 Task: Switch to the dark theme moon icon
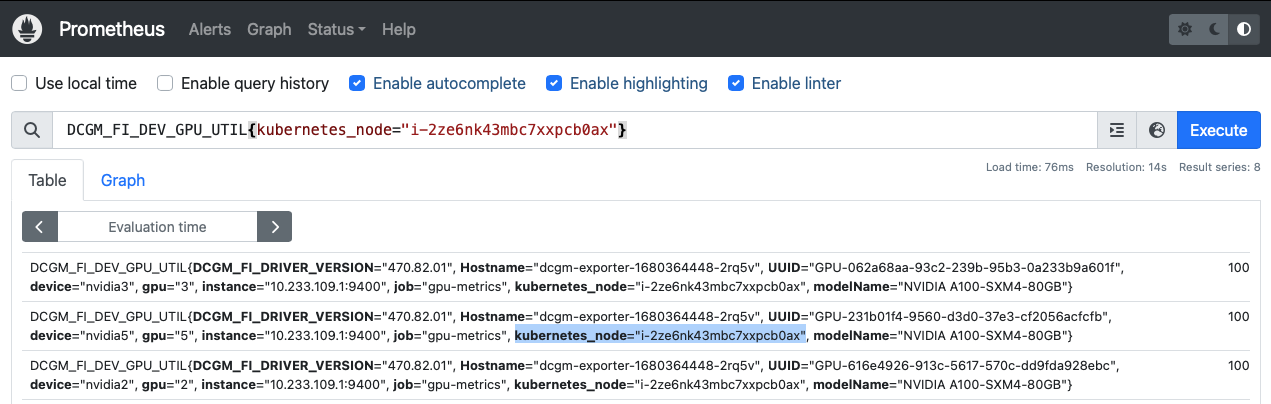tap(1215, 29)
